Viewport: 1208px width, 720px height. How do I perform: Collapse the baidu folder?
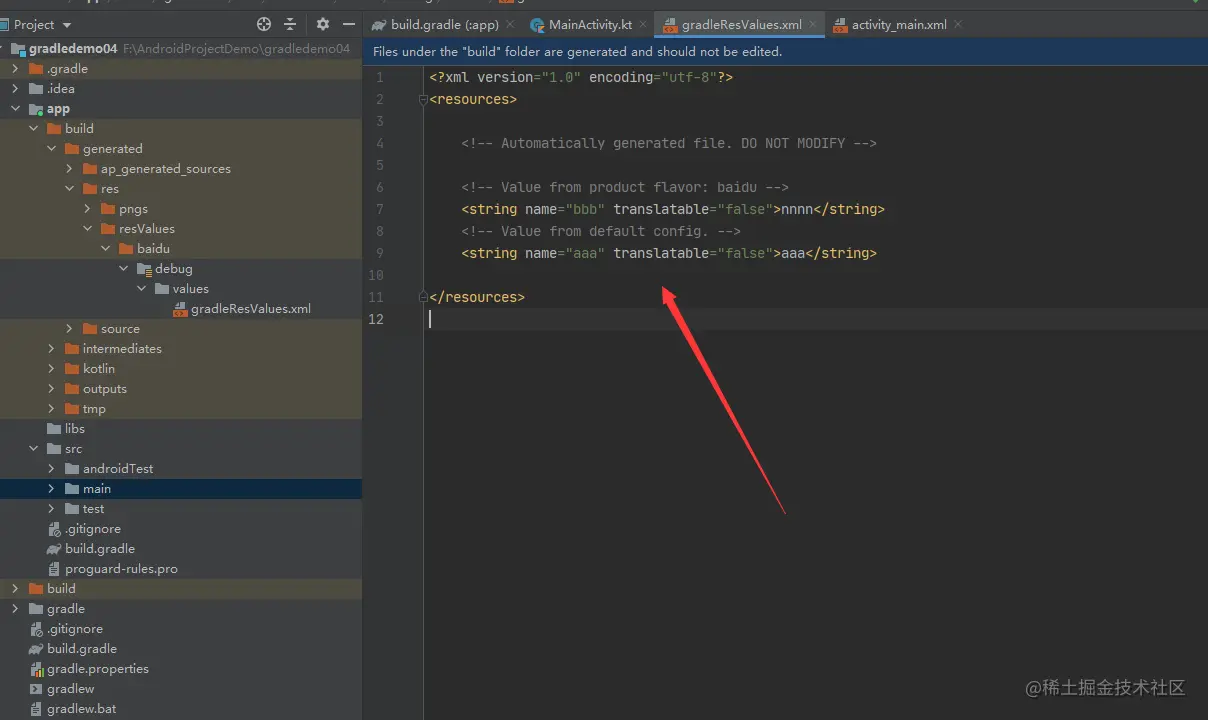click(x=105, y=249)
